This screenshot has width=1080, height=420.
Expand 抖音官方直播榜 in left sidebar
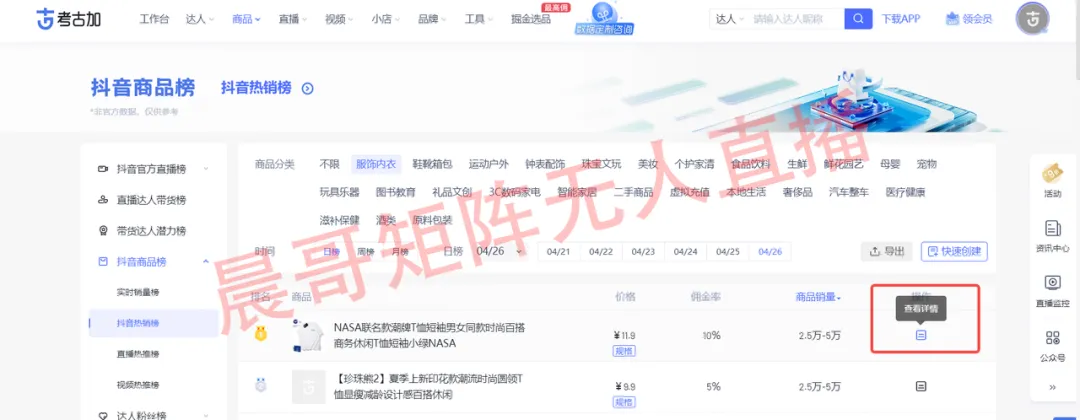153,169
